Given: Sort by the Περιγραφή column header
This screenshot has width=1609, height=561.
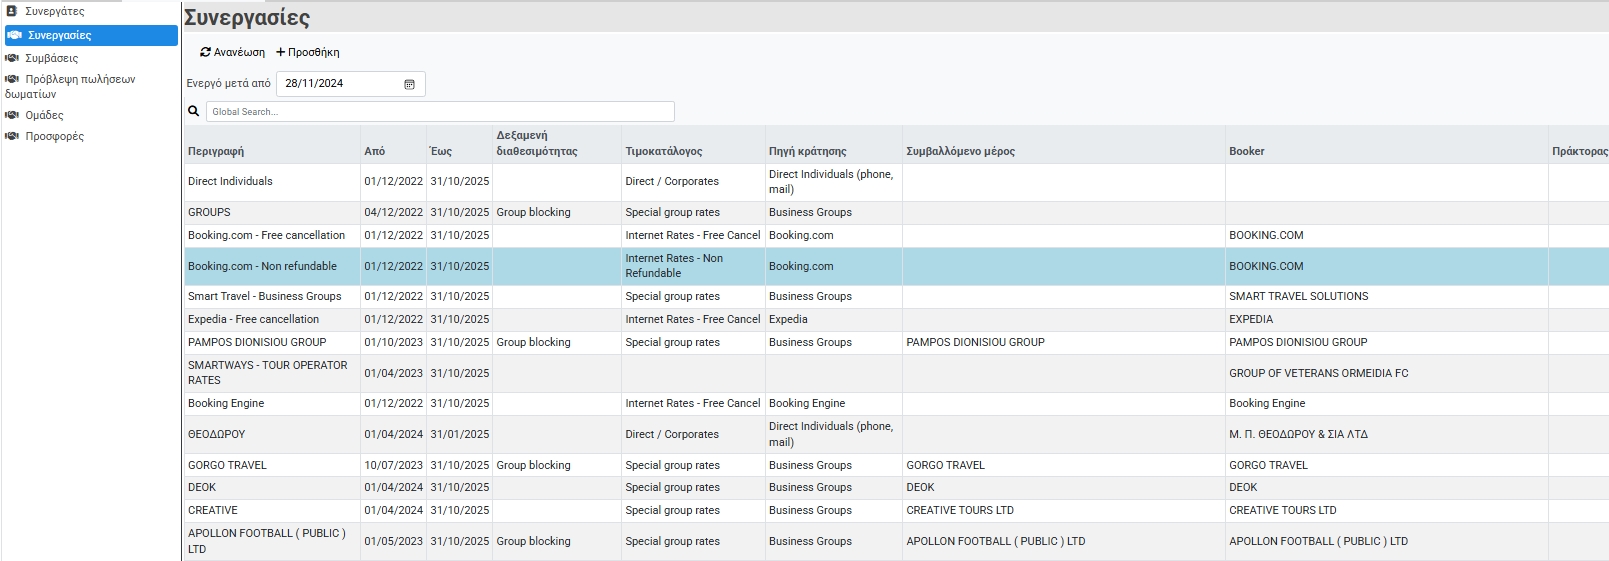Looking at the screenshot, I should point(216,151).
